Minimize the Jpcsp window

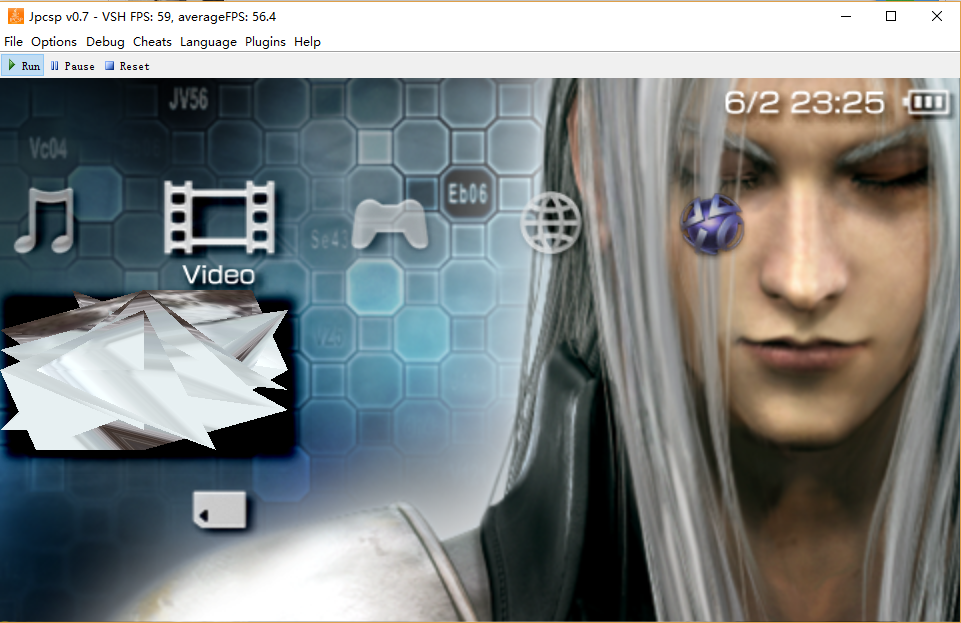click(x=846, y=17)
